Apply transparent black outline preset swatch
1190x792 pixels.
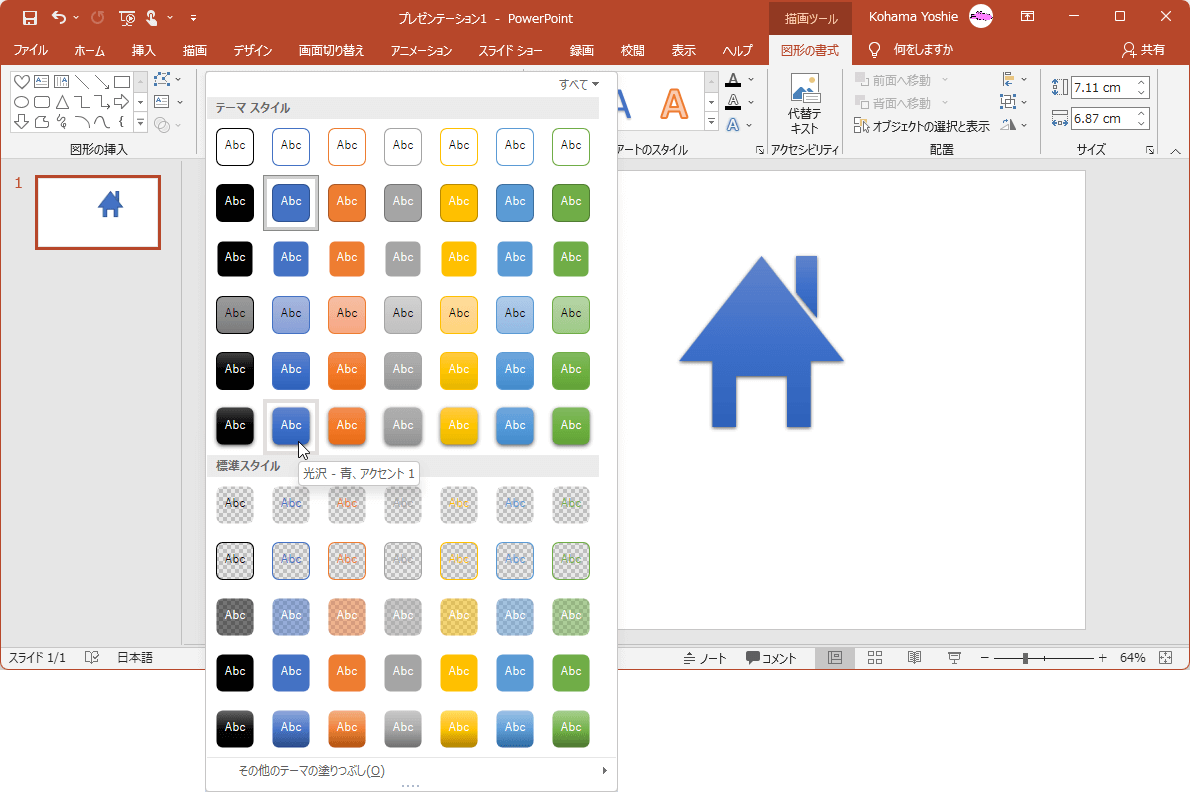235,560
